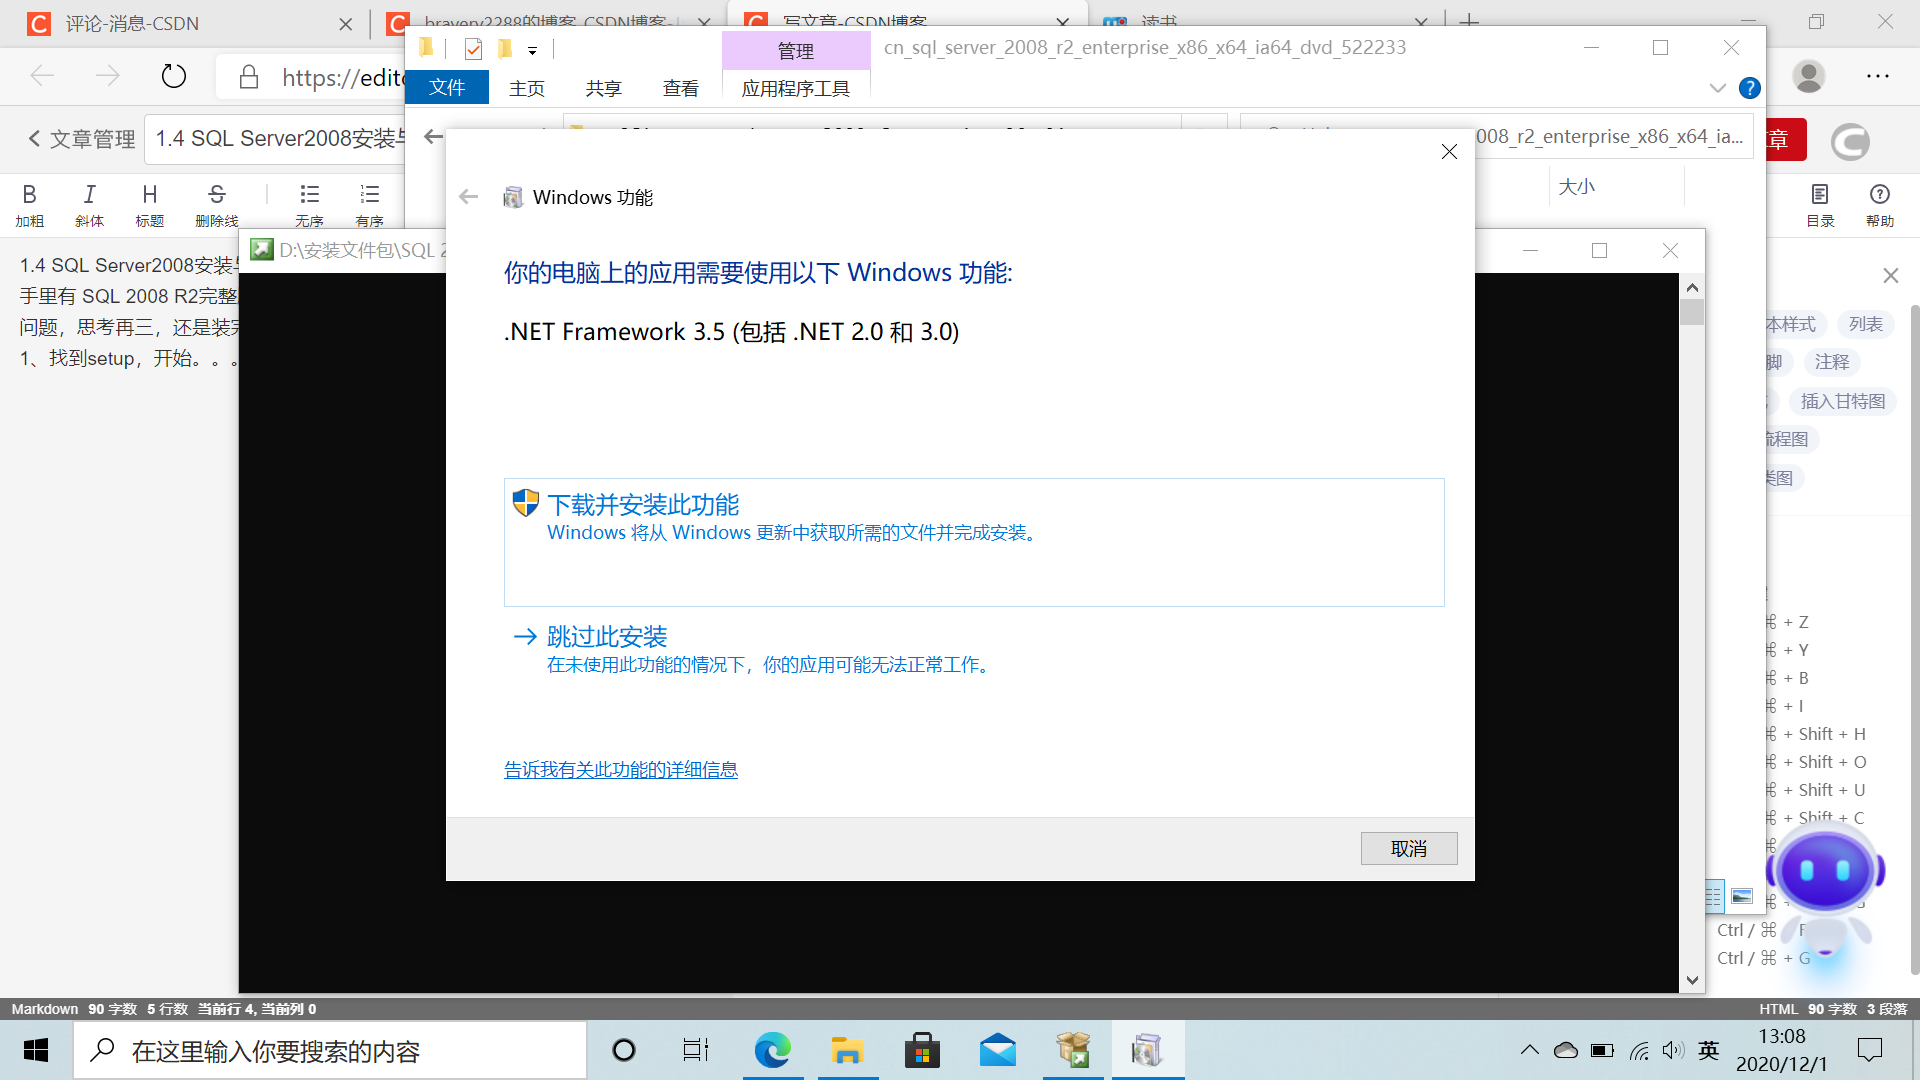
Task: Close the editor help side panel
Action: point(1890,275)
